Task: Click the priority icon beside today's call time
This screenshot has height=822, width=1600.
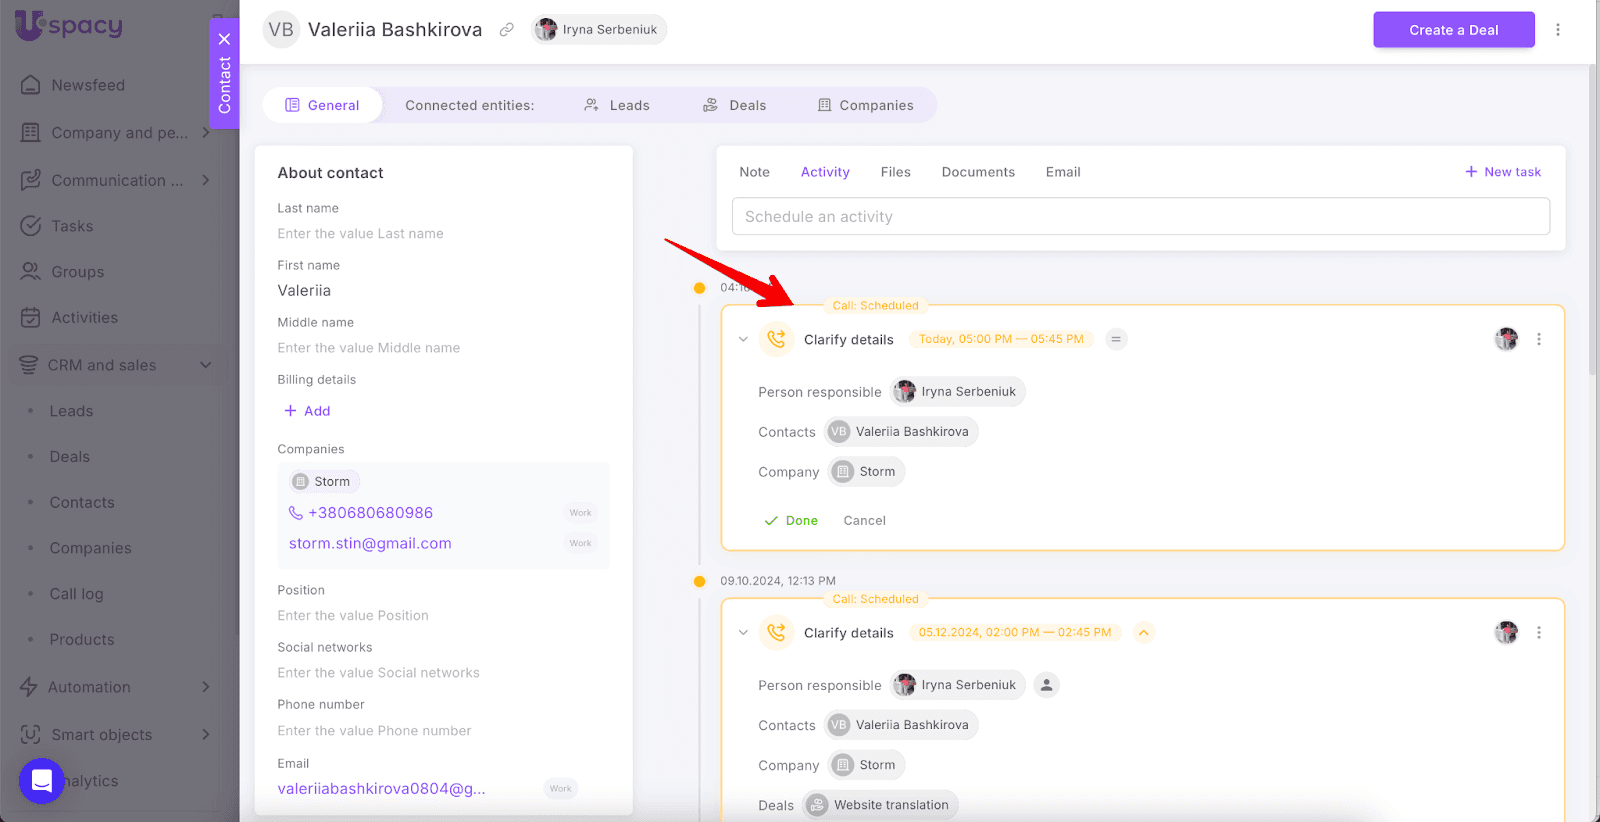Action: (x=1116, y=340)
